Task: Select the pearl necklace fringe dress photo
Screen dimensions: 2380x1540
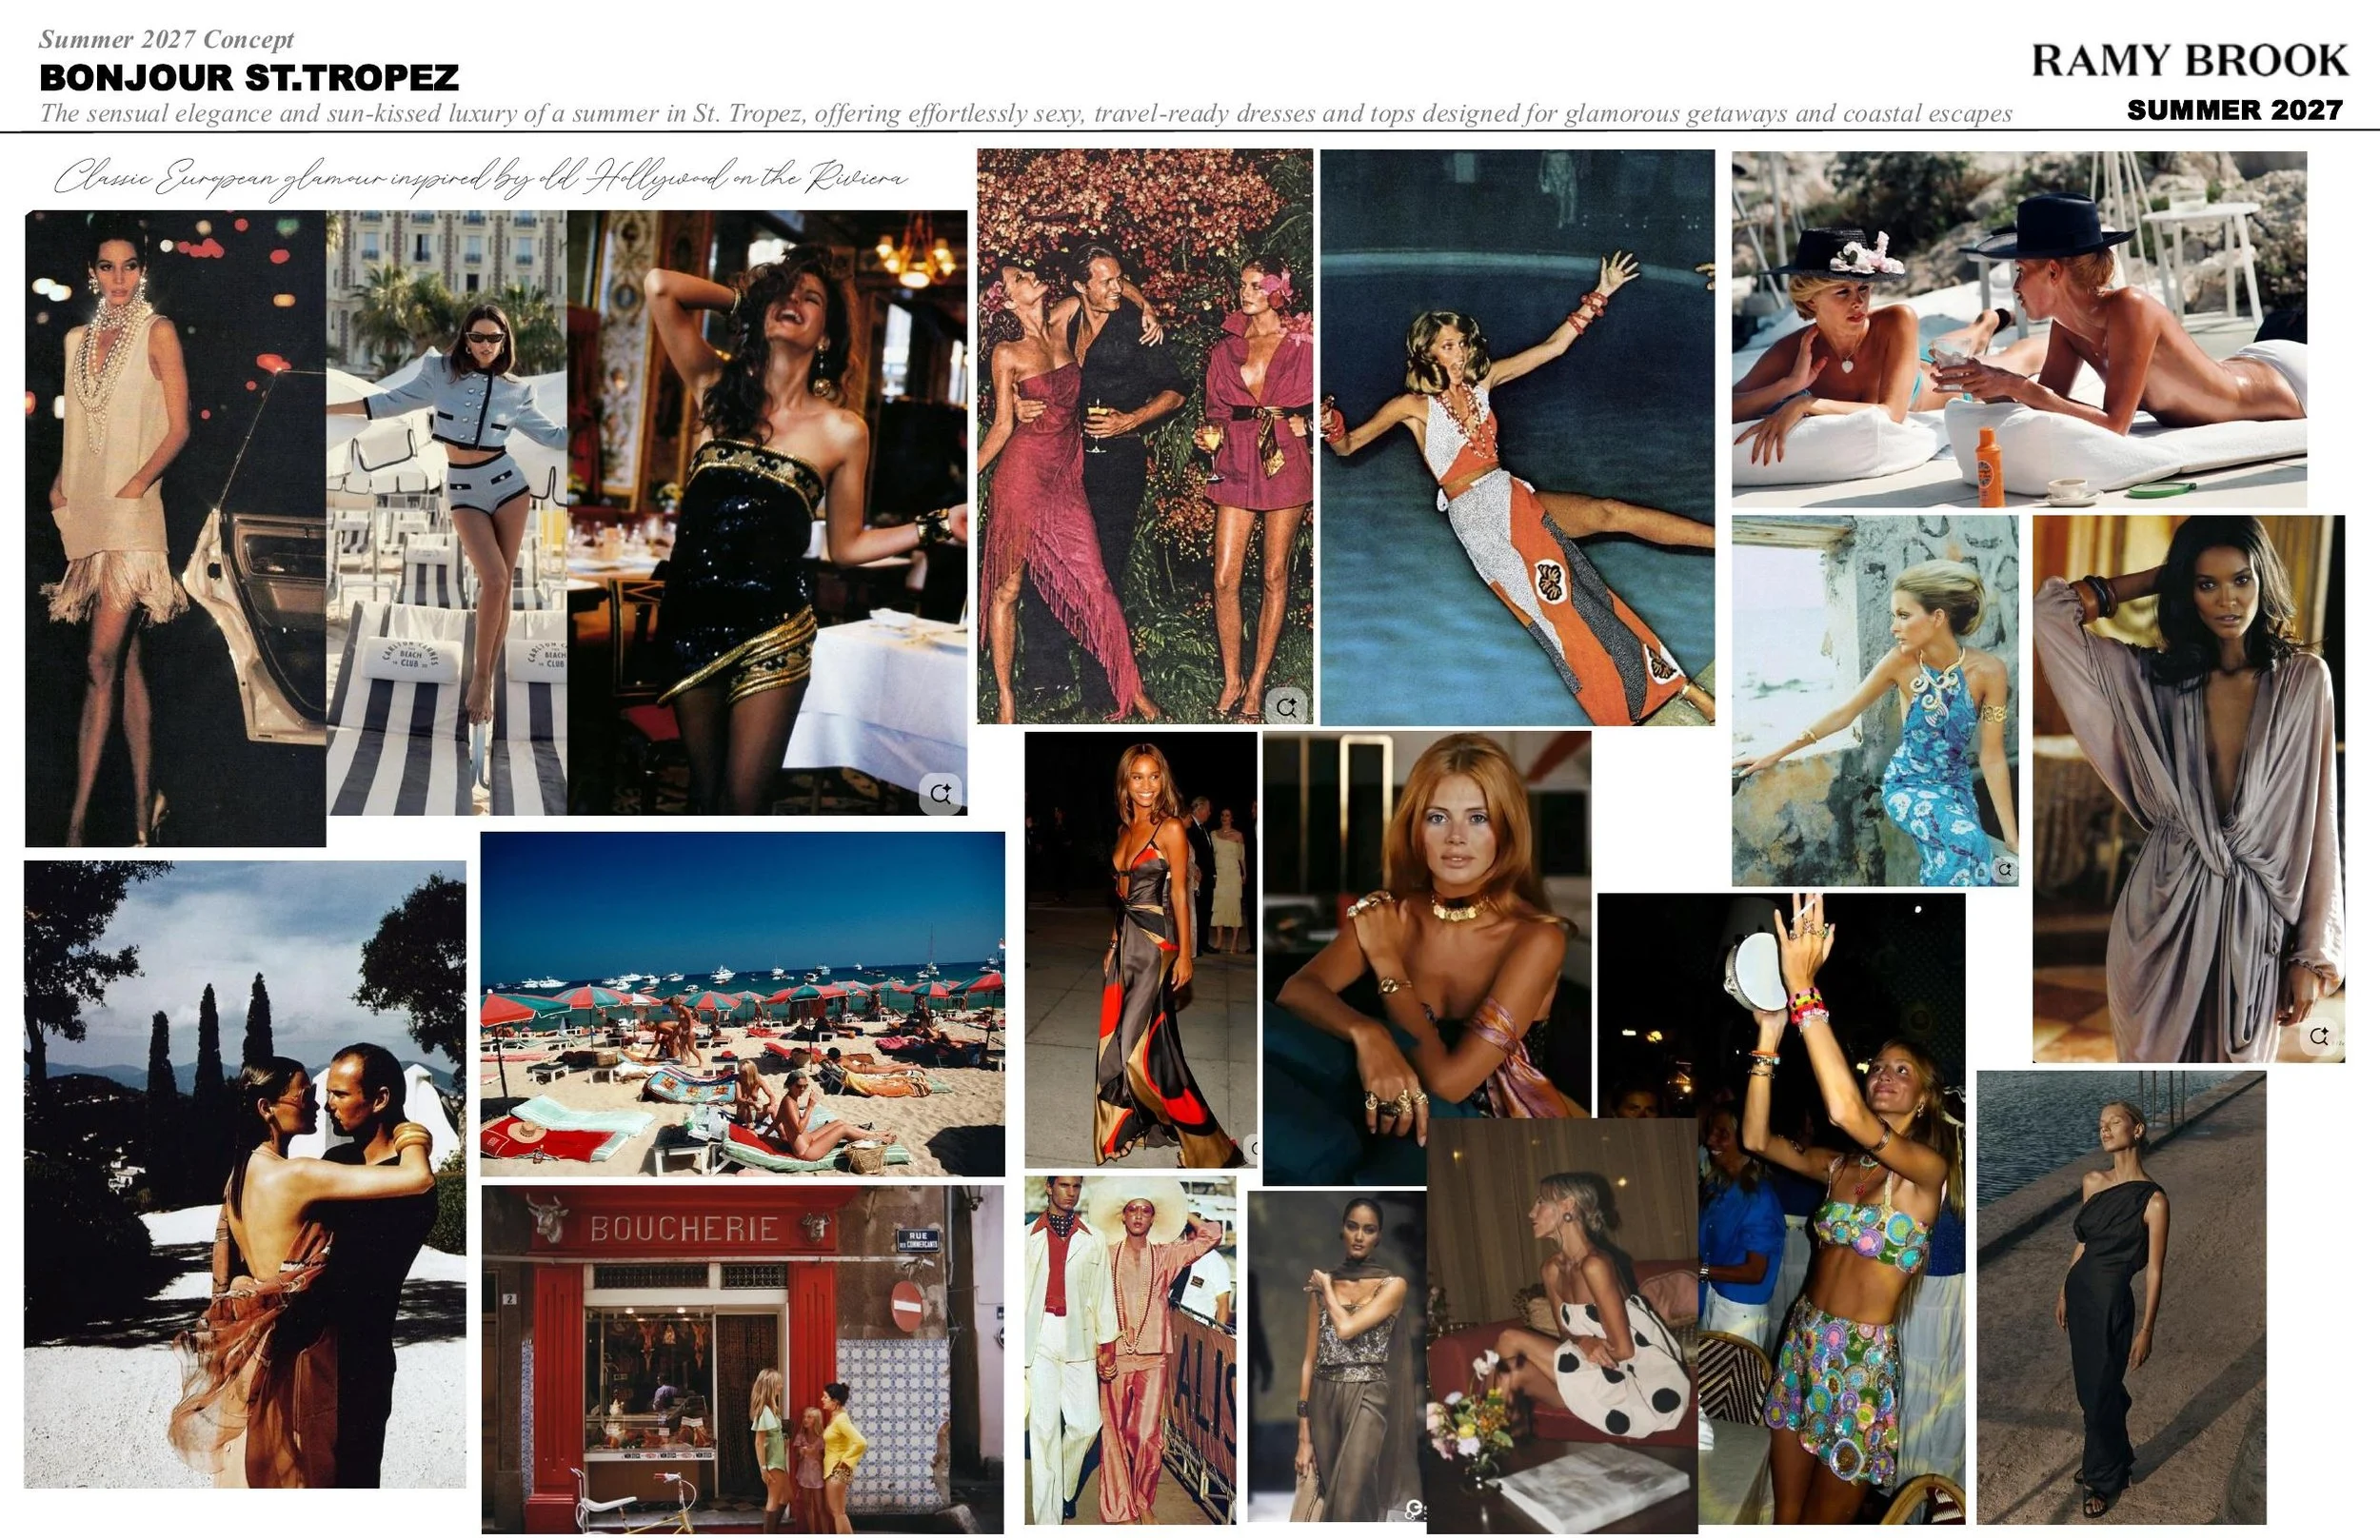Action: pos(175,528)
